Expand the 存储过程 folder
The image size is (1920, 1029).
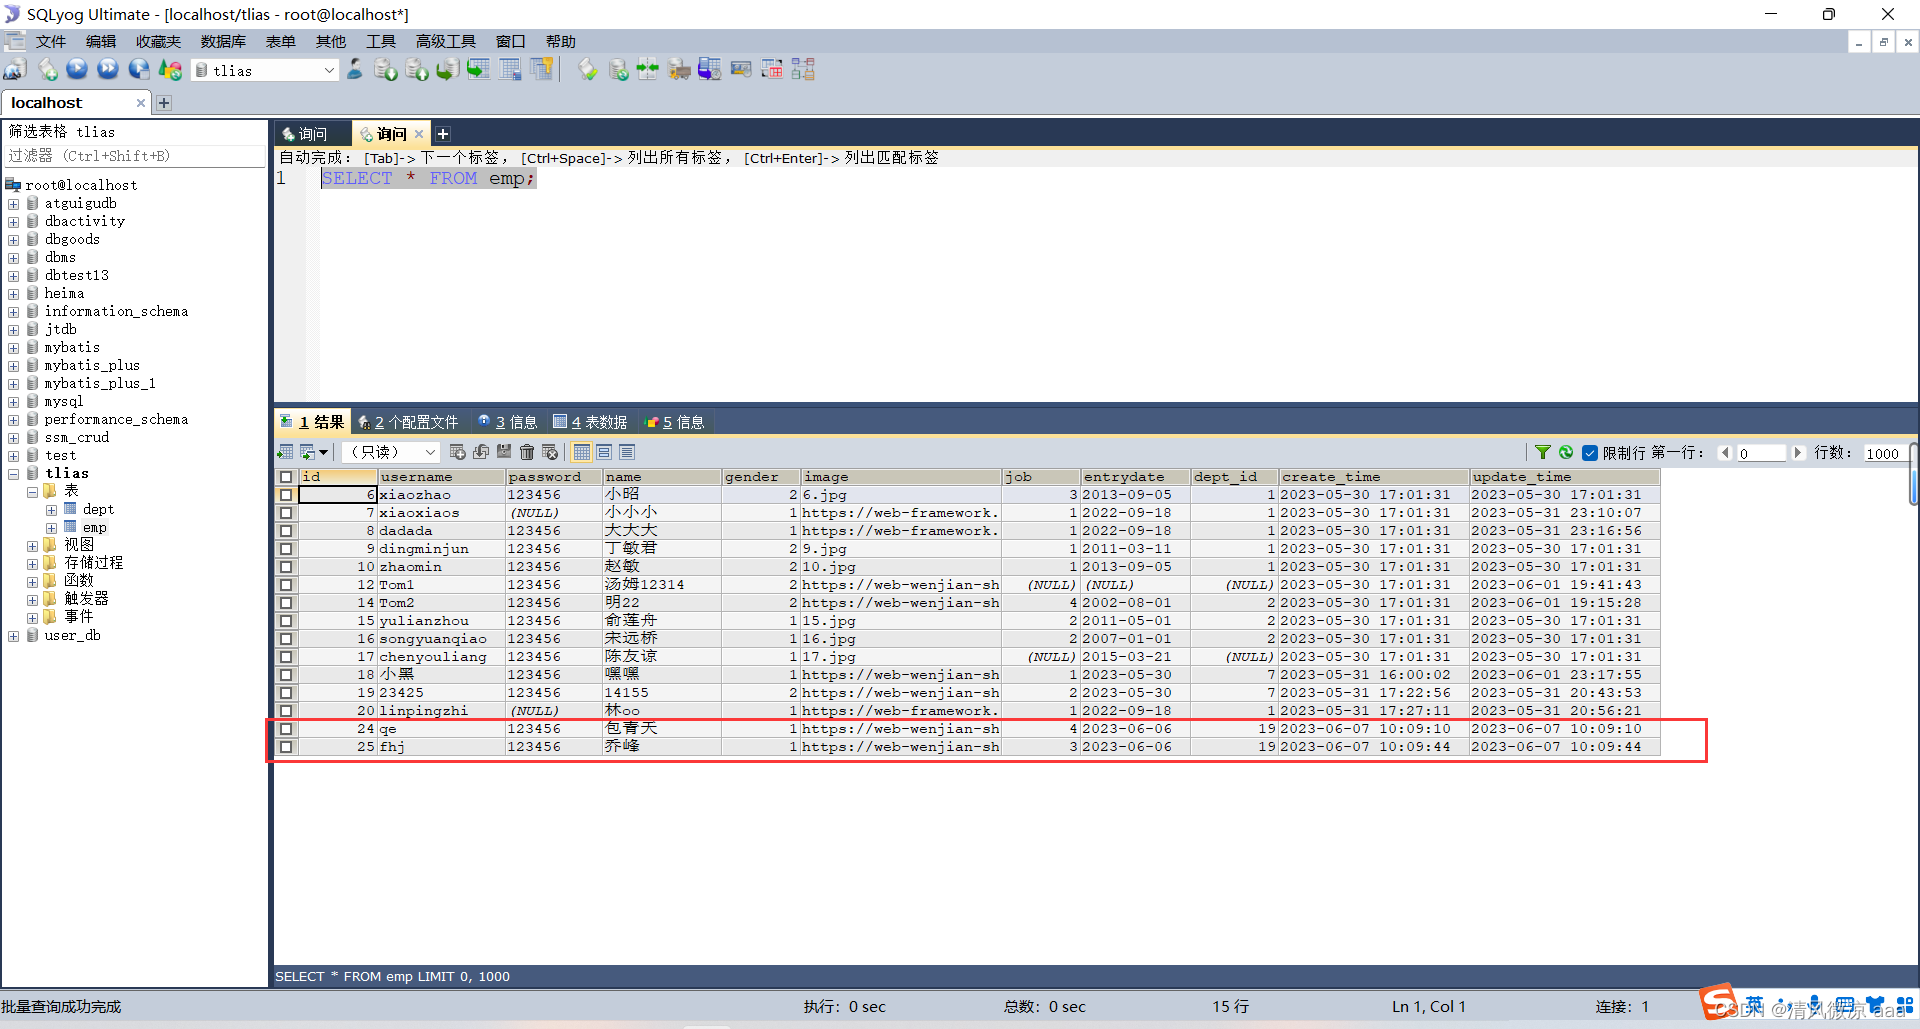pos(32,564)
